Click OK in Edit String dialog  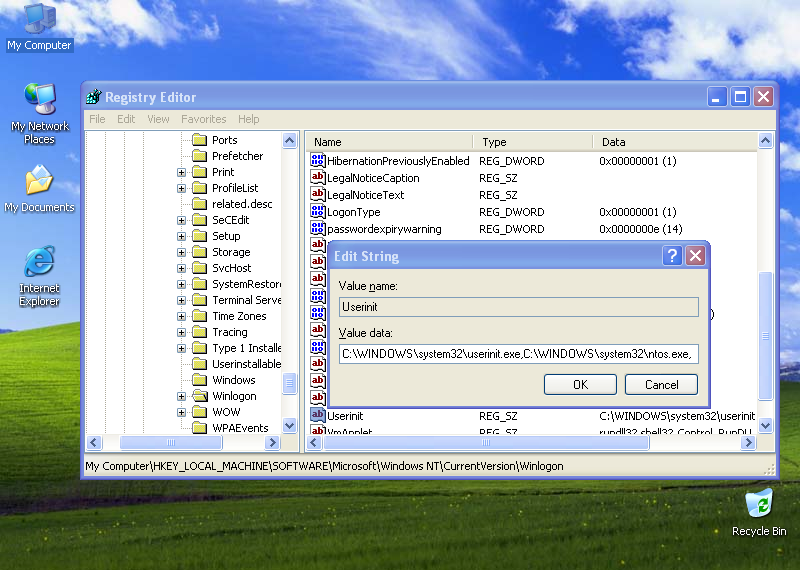coord(580,384)
